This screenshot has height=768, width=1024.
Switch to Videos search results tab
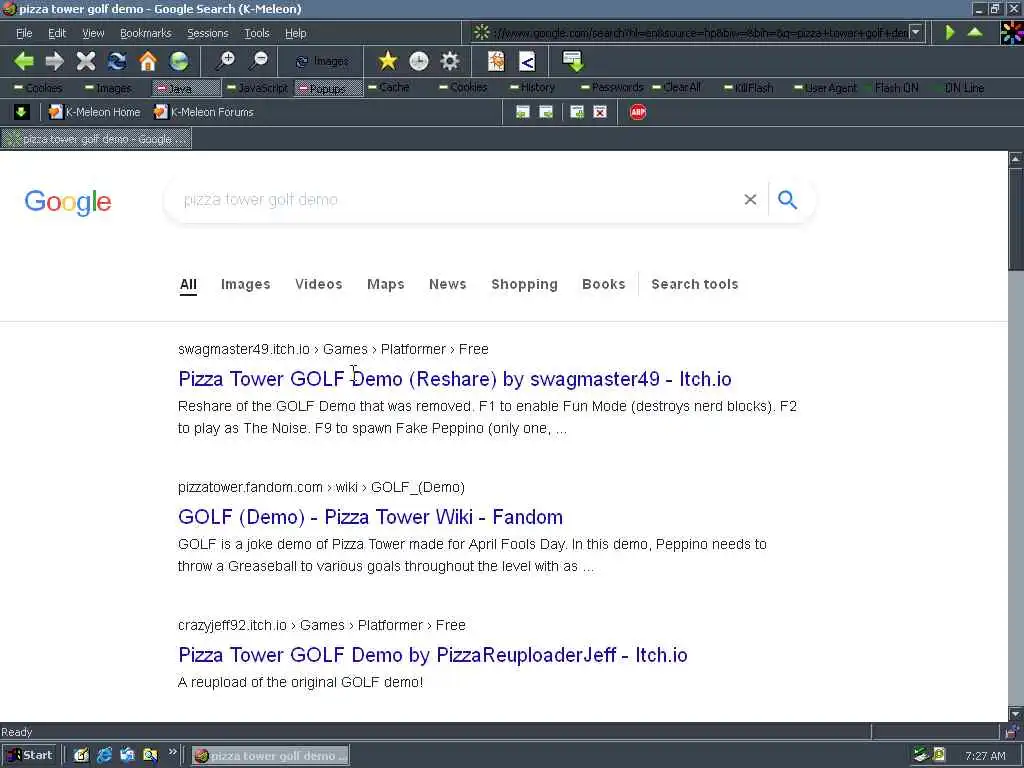pyautogui.click(x=319, y=284)
